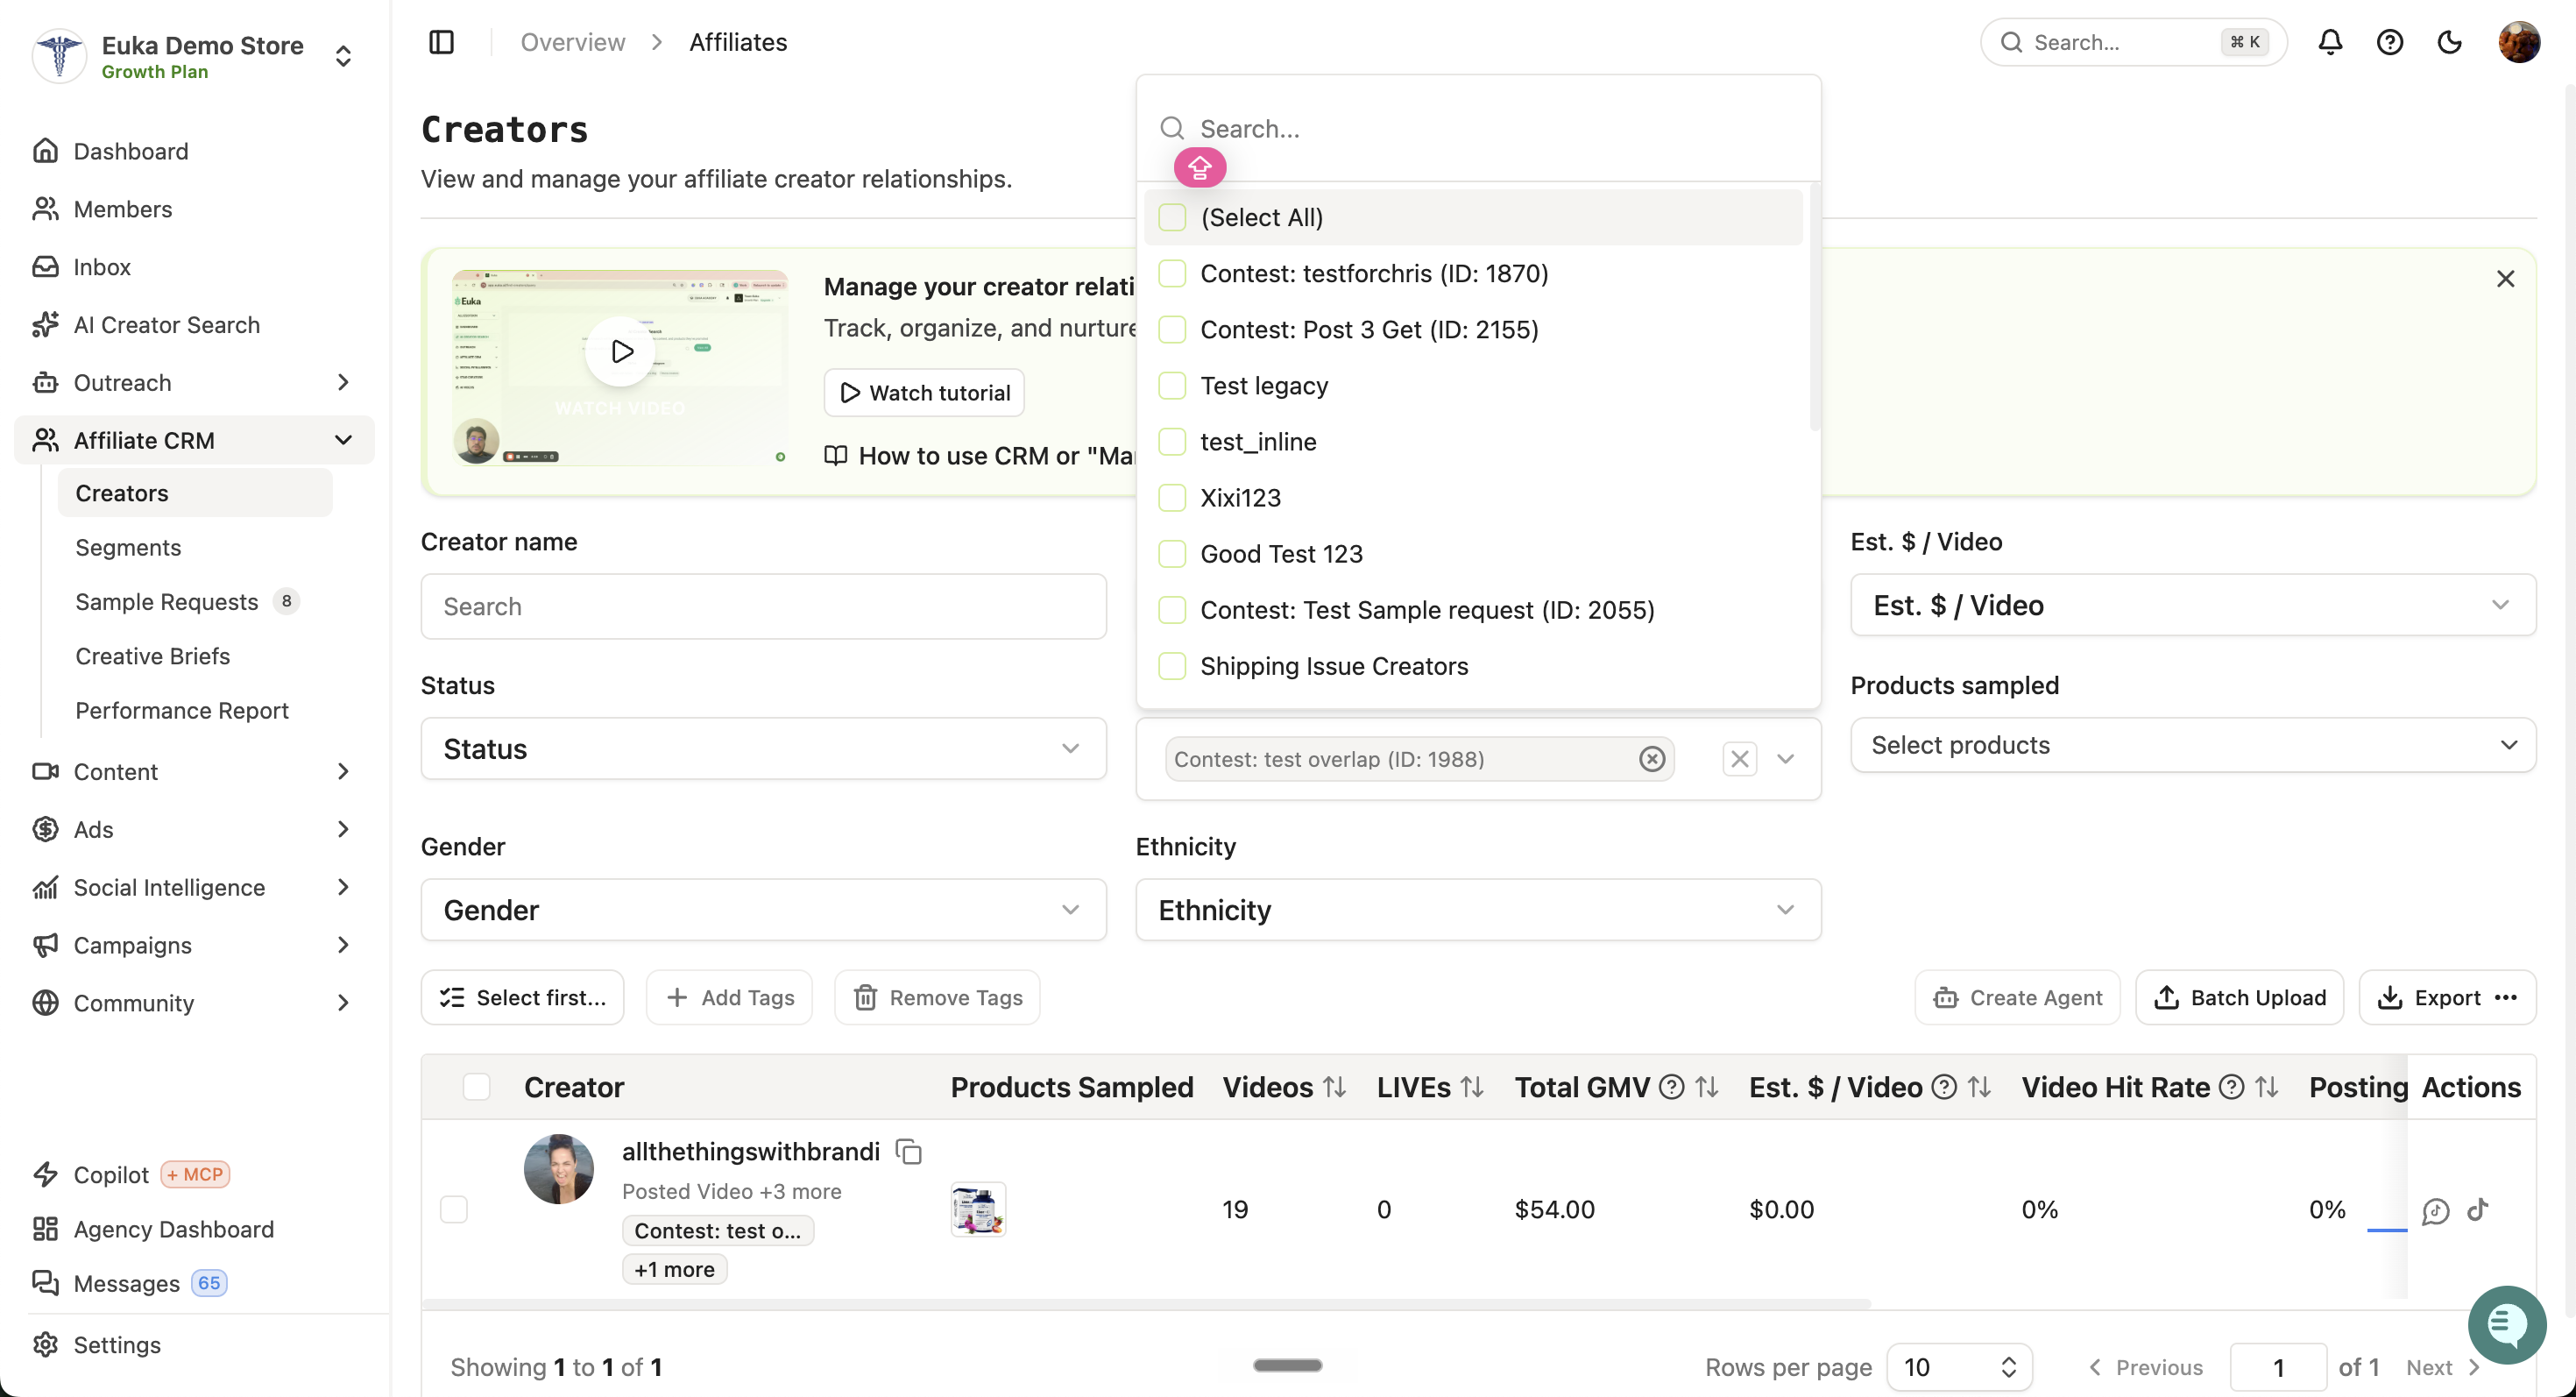Image resolution: width=2576 pixels, height=1397 pixels.
Task: Open the notifications bell
Action: coord(2330,42)
